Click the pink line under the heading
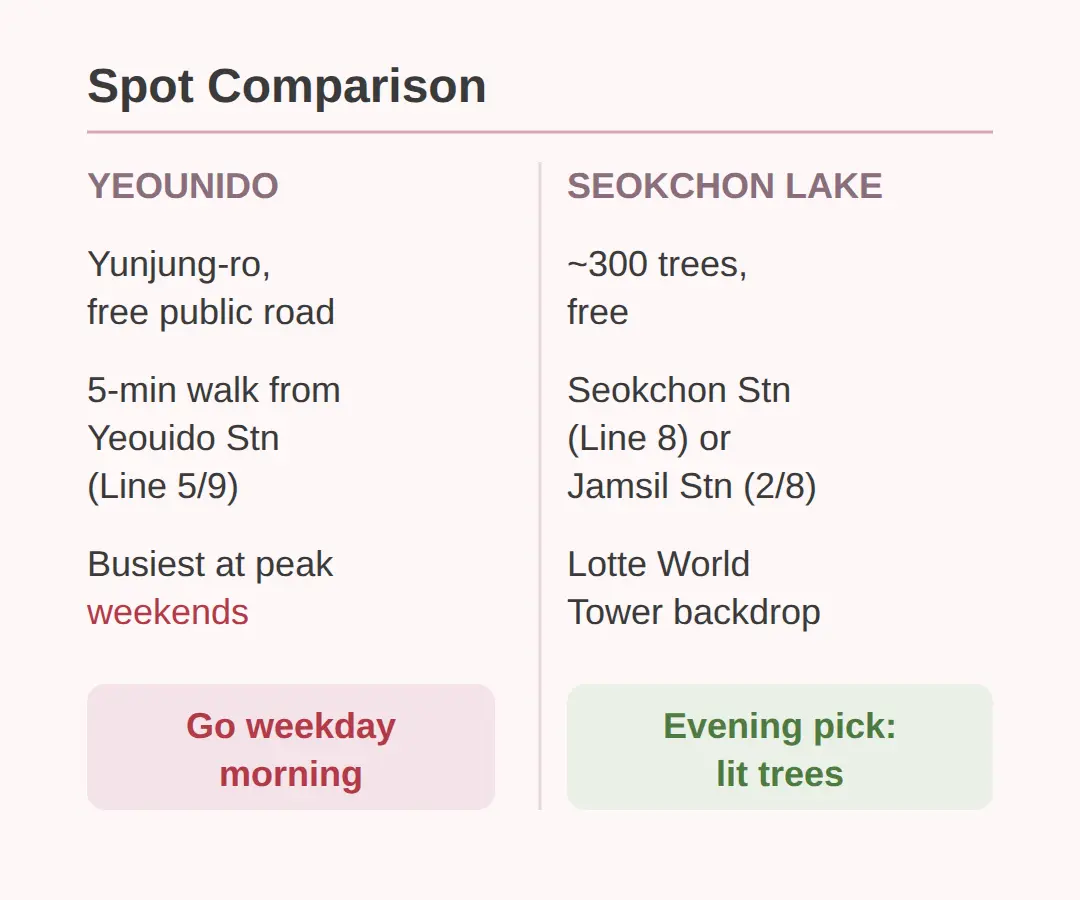Viewport: 1080px width, 900px height. coord(540,132)
